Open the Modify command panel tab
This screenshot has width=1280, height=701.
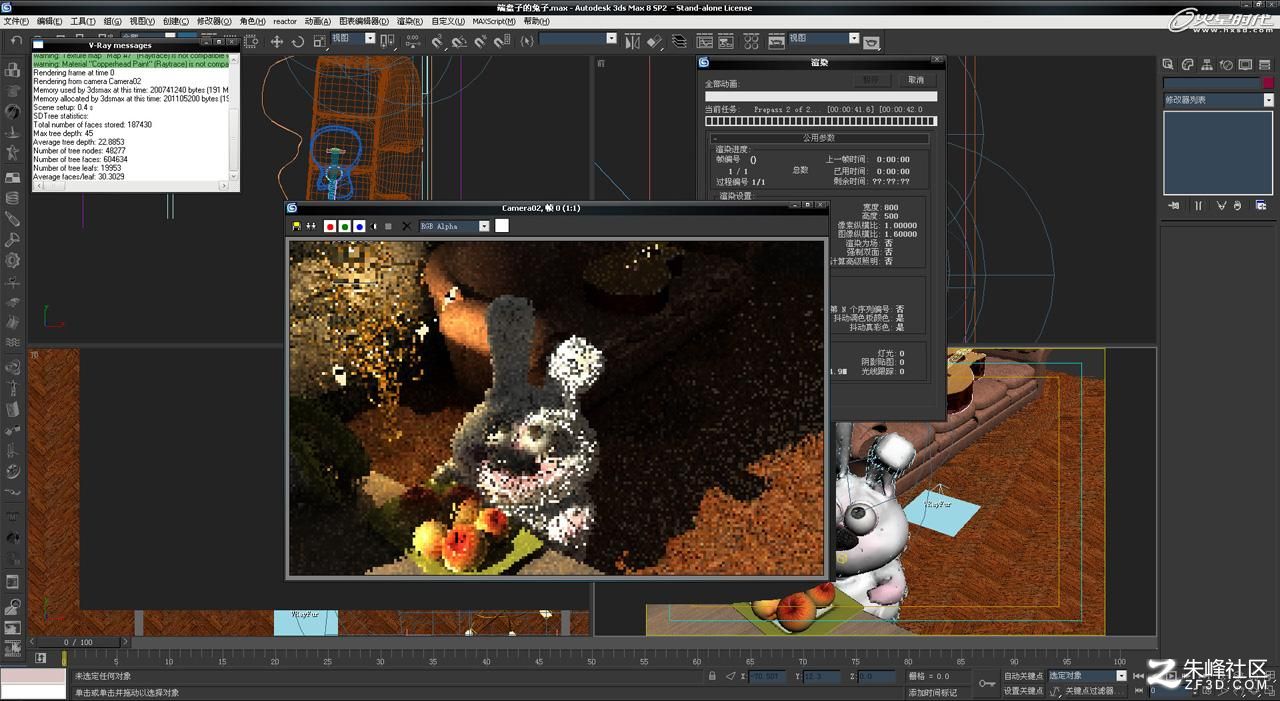pos(1188,64)
